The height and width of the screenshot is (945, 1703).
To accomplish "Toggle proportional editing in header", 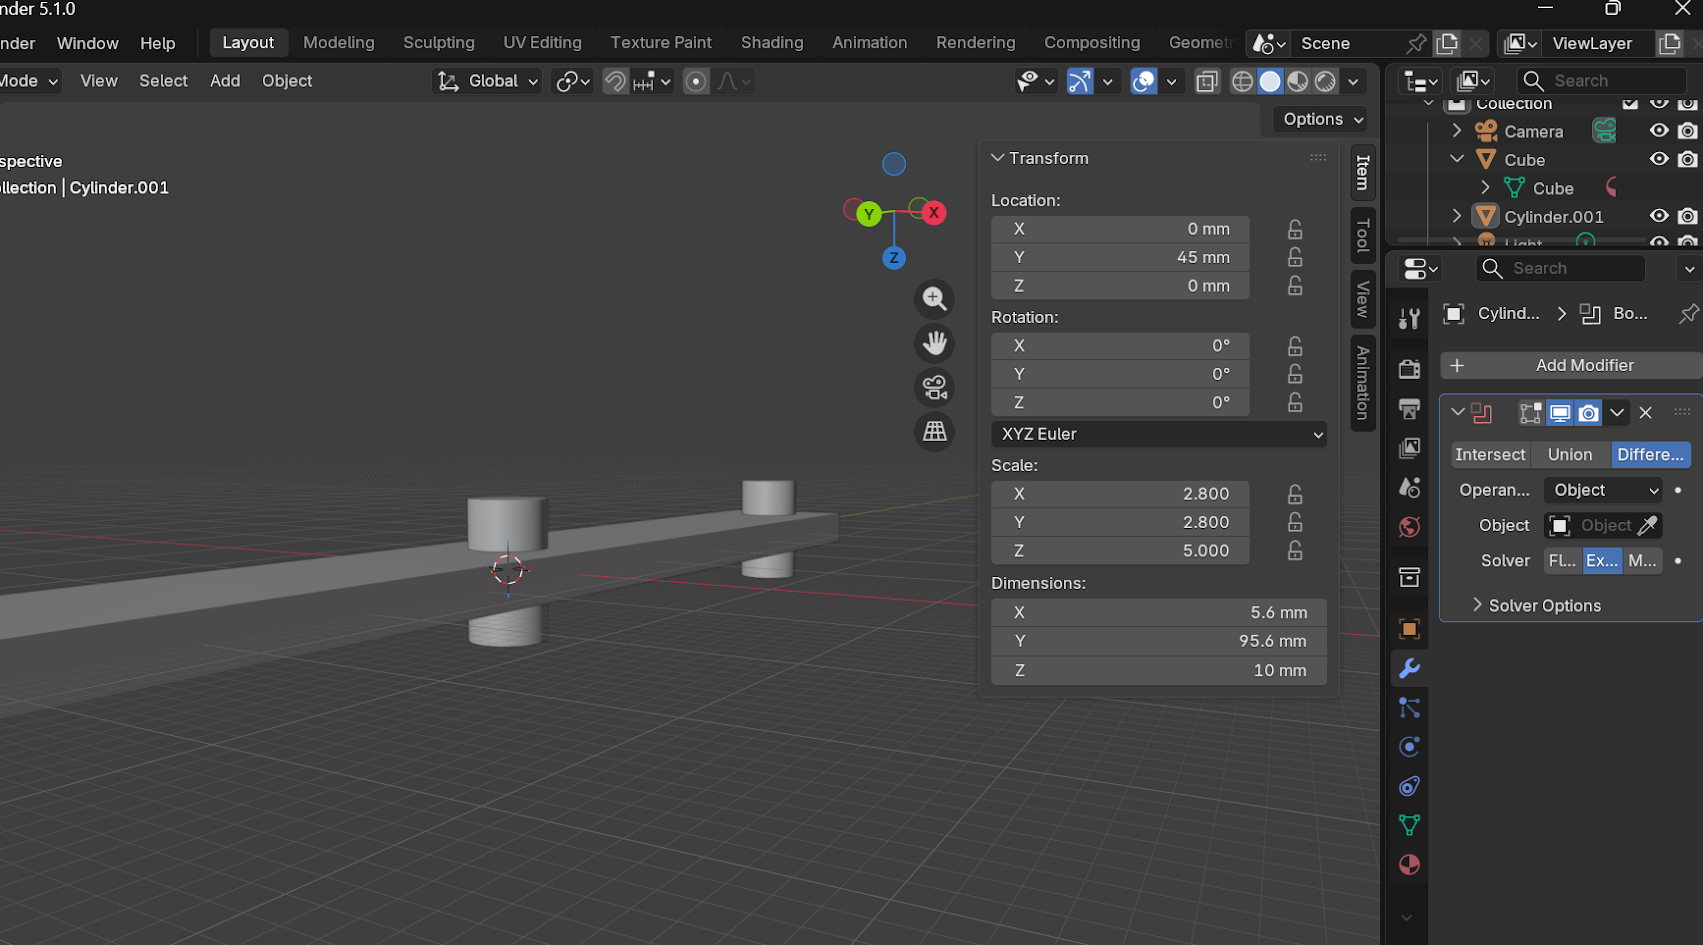I will 696,81.
